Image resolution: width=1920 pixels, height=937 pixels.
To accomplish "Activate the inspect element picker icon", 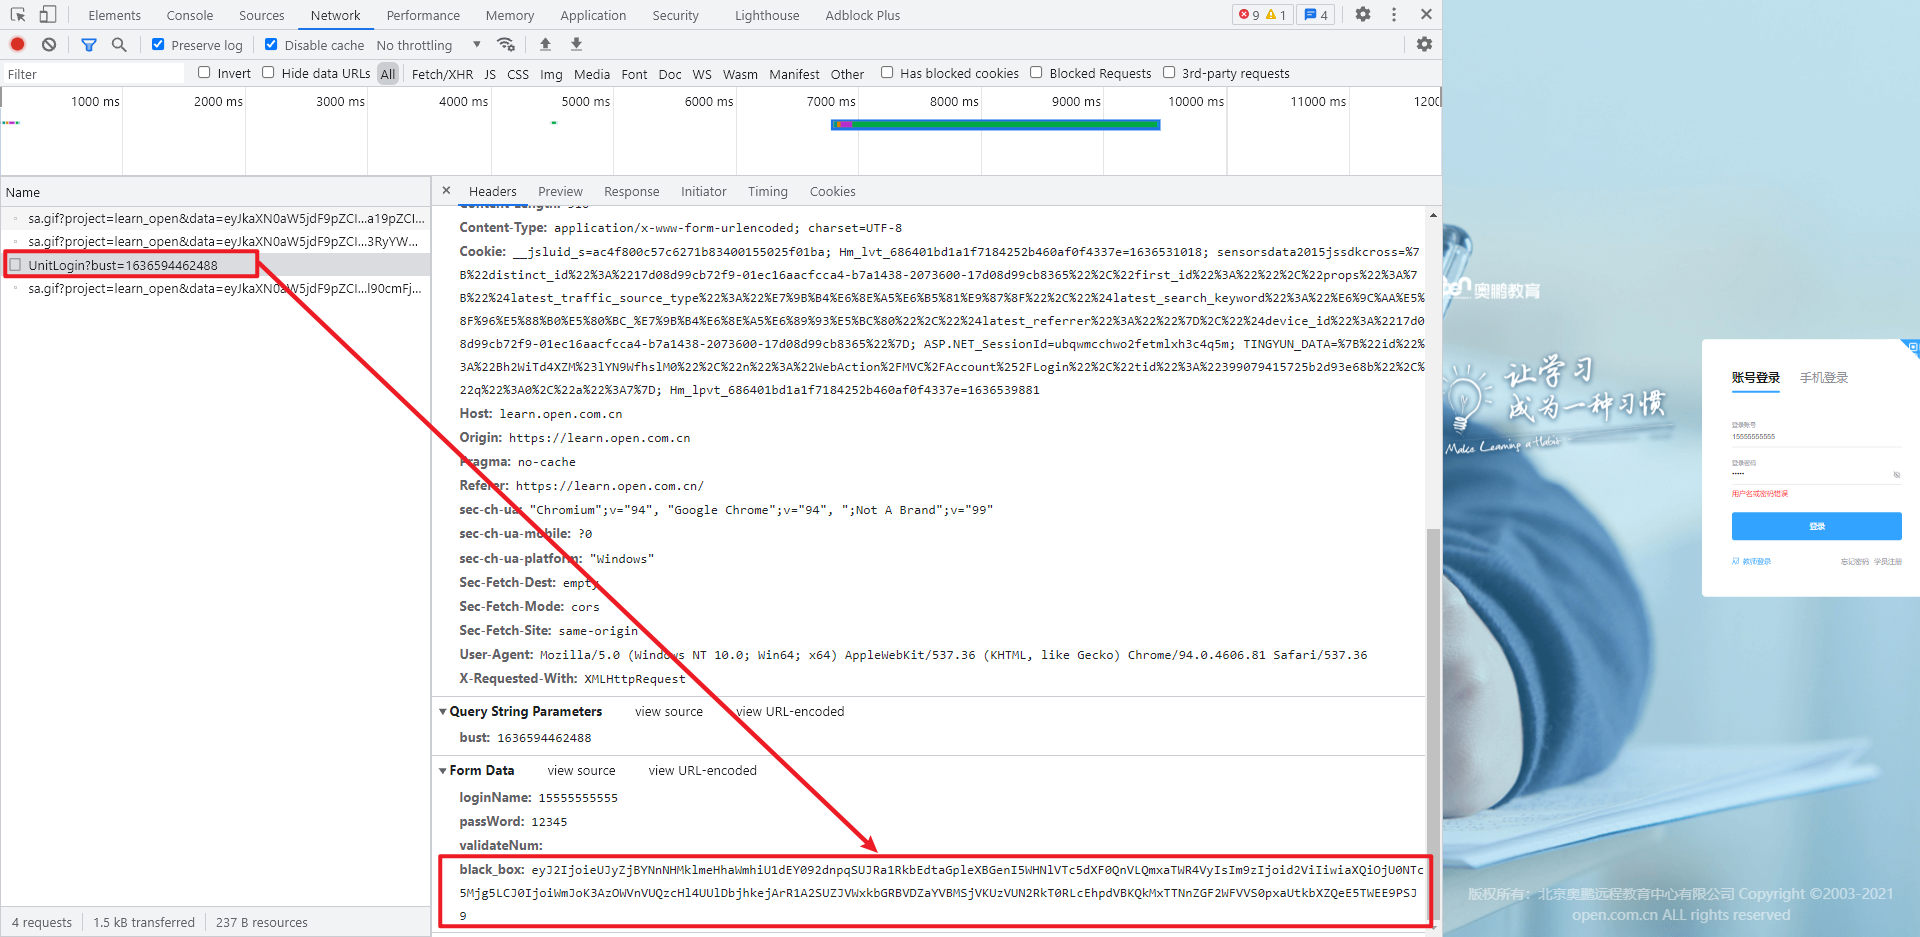I will coord(18,15).
